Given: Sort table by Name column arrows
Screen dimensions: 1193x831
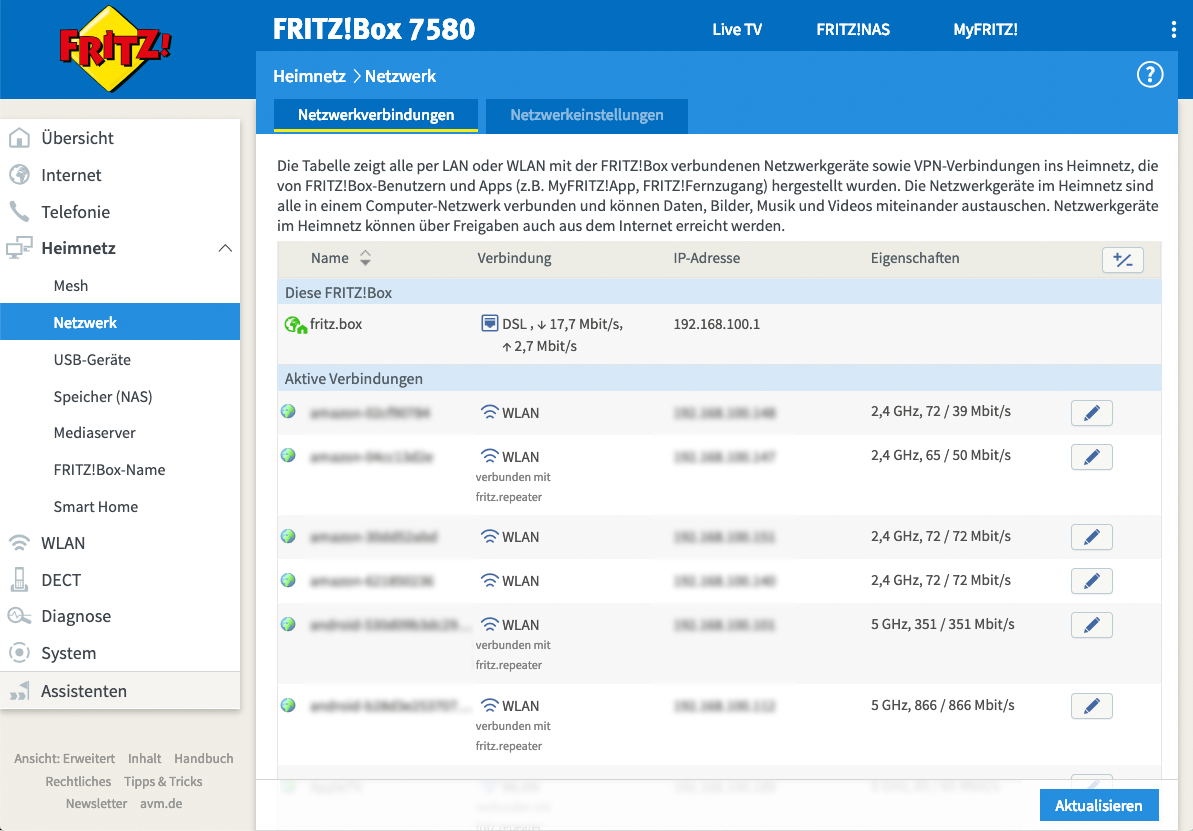Looking at the screenshot, I should tap(365, 258).
